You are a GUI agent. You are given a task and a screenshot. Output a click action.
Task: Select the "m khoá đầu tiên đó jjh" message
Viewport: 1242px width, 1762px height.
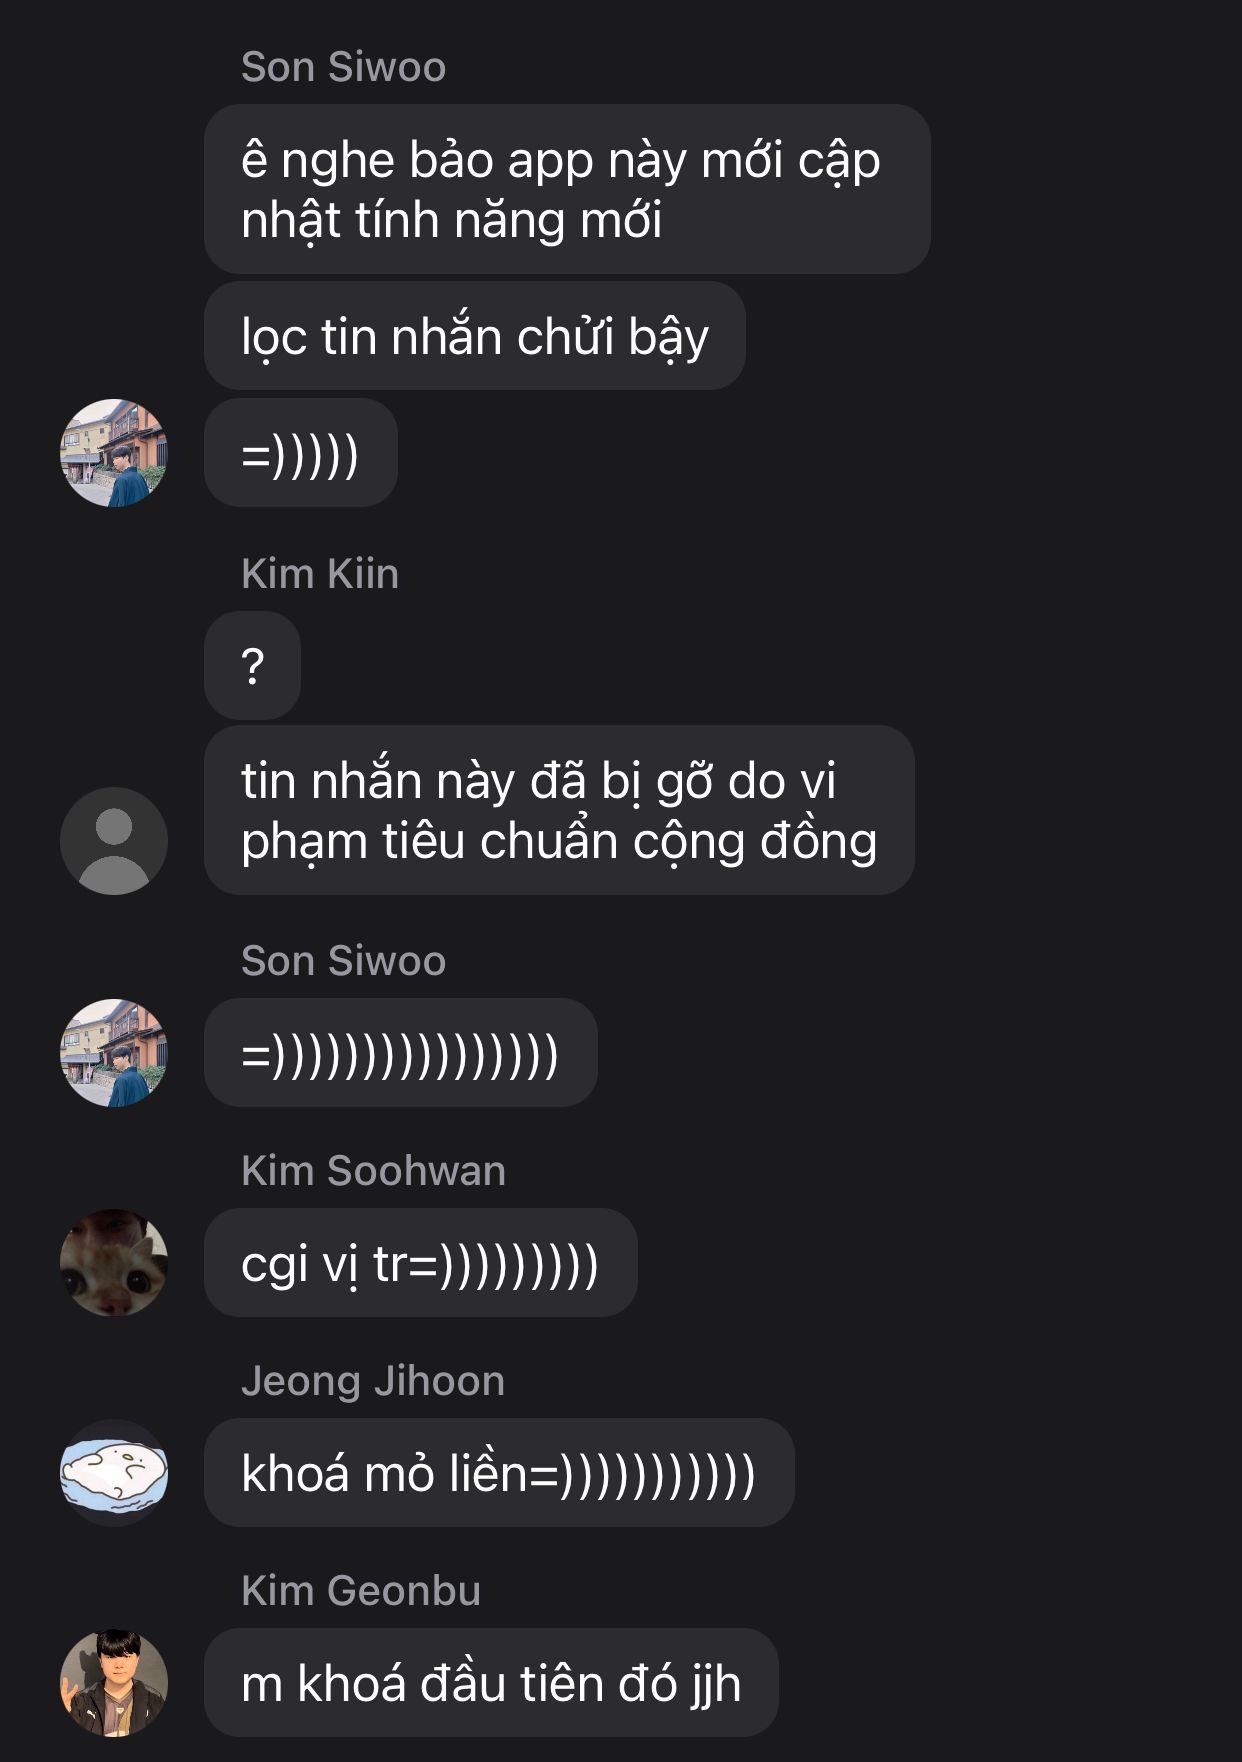[x=491, y=1683]
